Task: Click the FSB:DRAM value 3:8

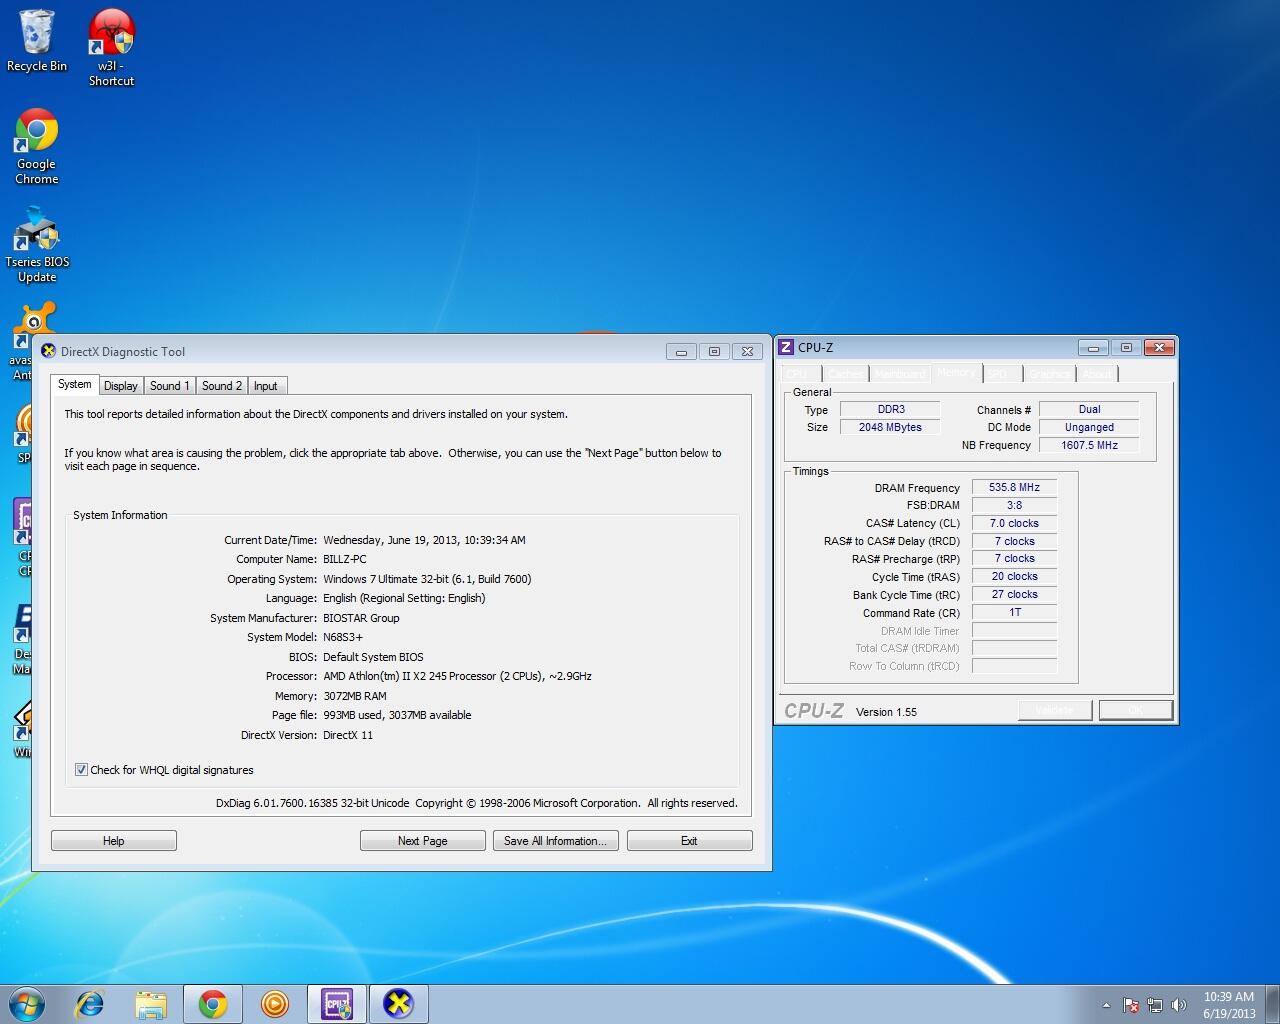Action: click(x=1014, y=506)
